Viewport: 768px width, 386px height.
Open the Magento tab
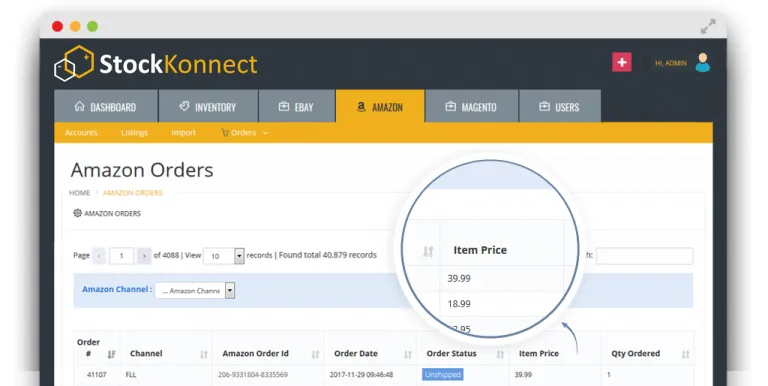472,106
